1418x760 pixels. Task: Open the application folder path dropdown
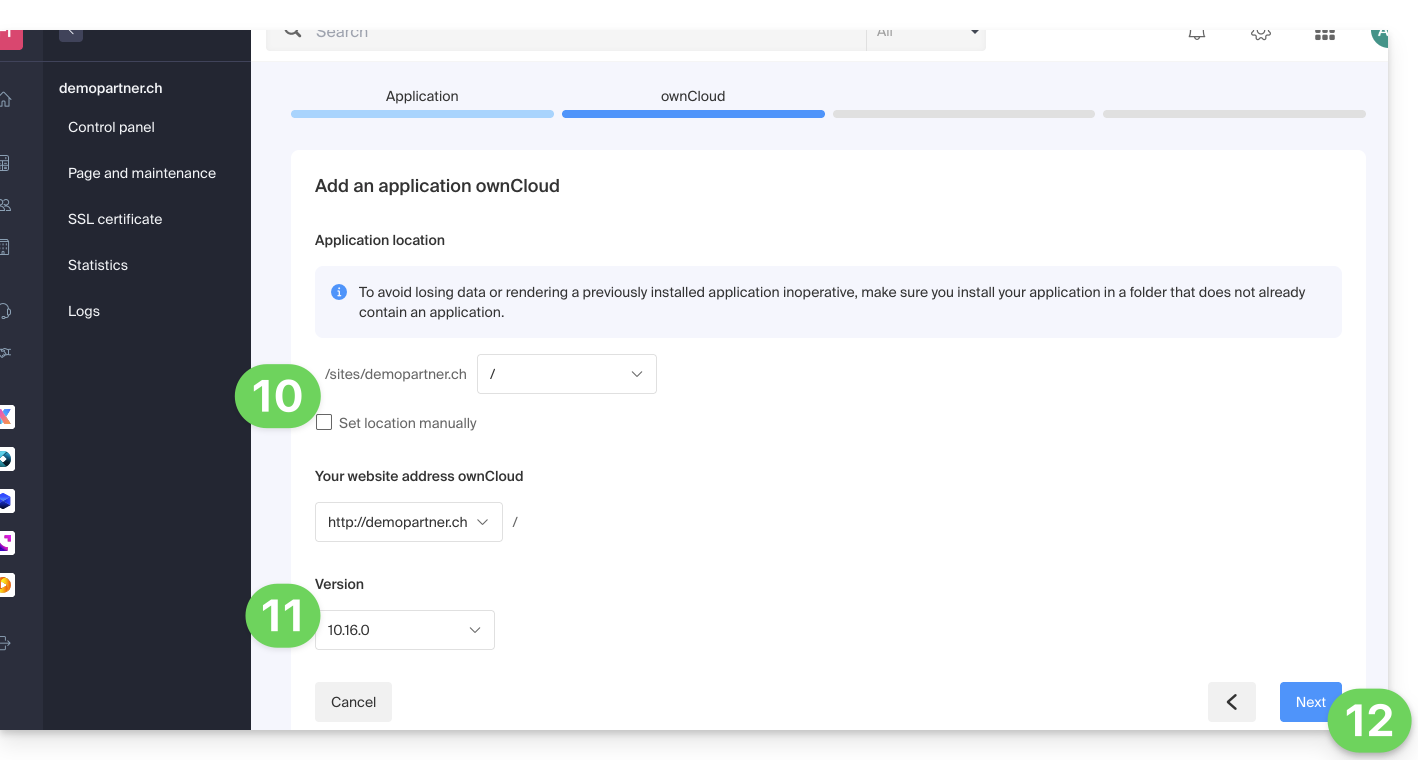[x=566, y=374]
